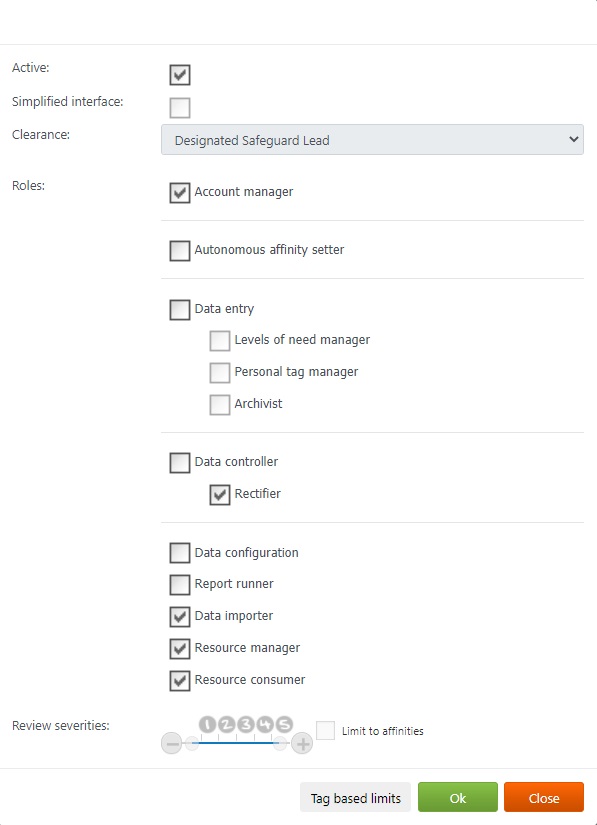
Task: Uncheck the Account manager role
Action: tap(180, 193)
